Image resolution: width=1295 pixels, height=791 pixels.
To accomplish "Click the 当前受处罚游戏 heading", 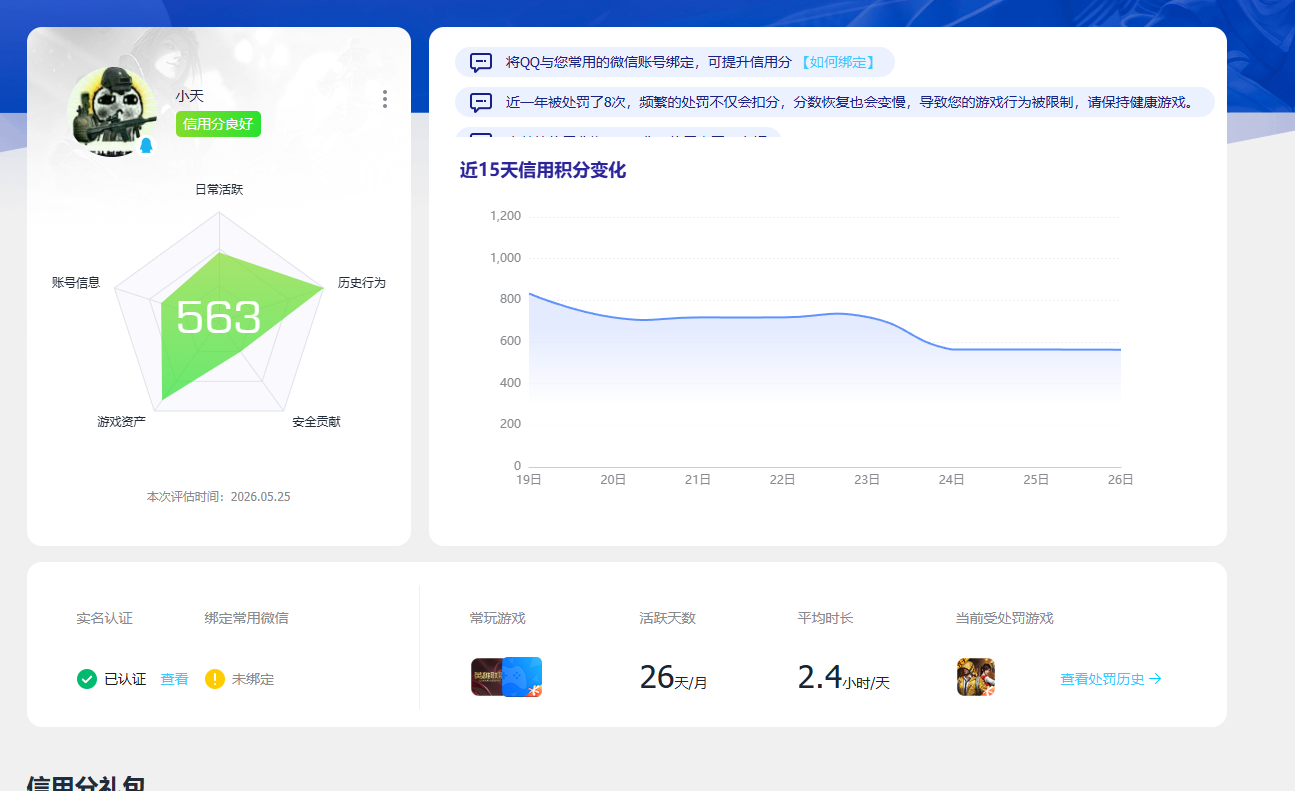I will [1004, 618].
